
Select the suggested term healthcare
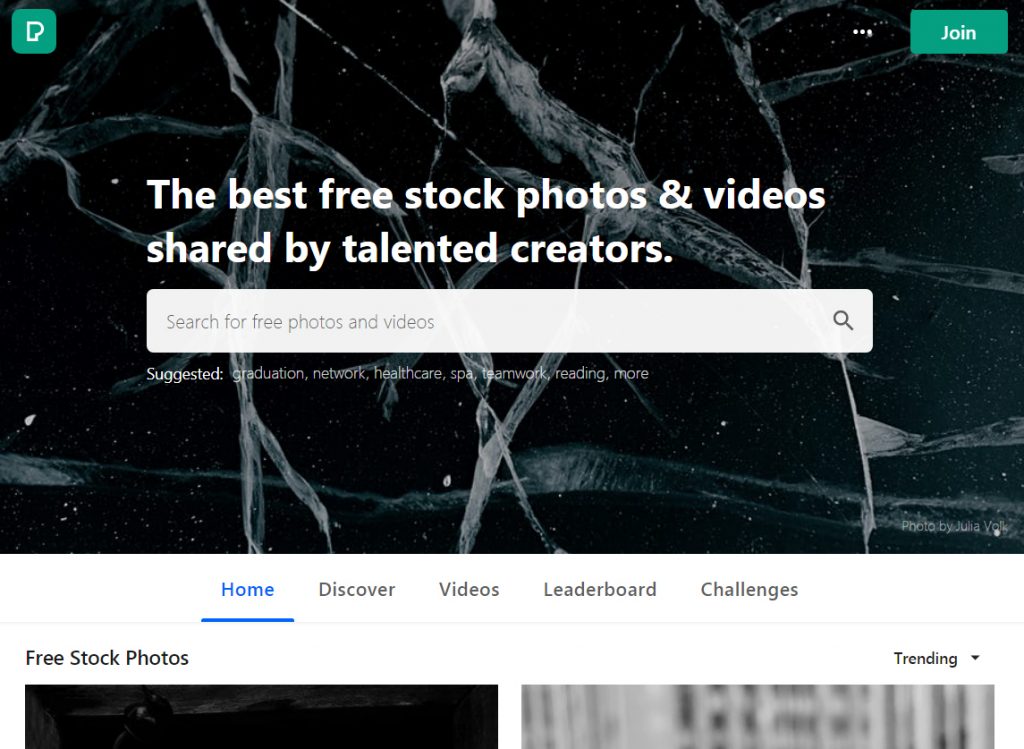click(x=409, y=374)
